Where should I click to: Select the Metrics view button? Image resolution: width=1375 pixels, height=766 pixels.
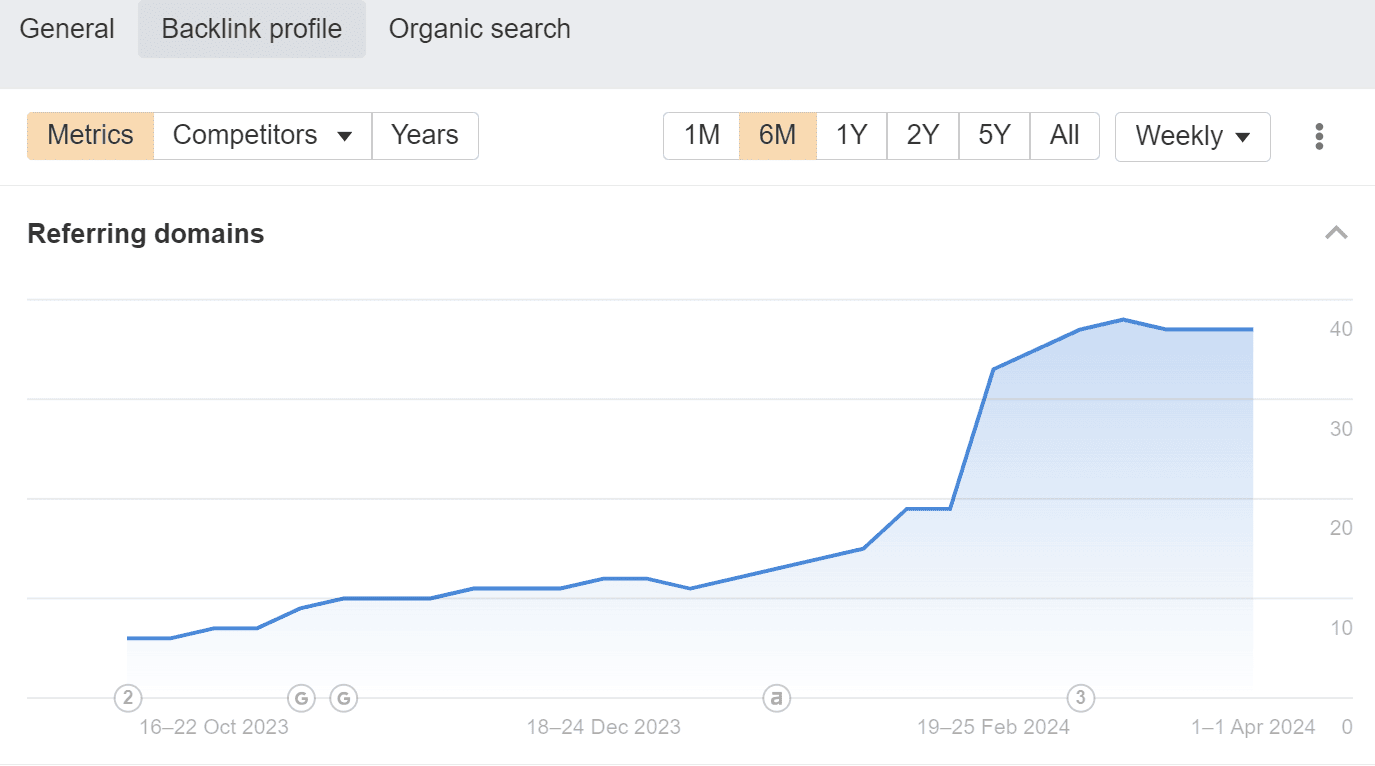click(91, 135)
